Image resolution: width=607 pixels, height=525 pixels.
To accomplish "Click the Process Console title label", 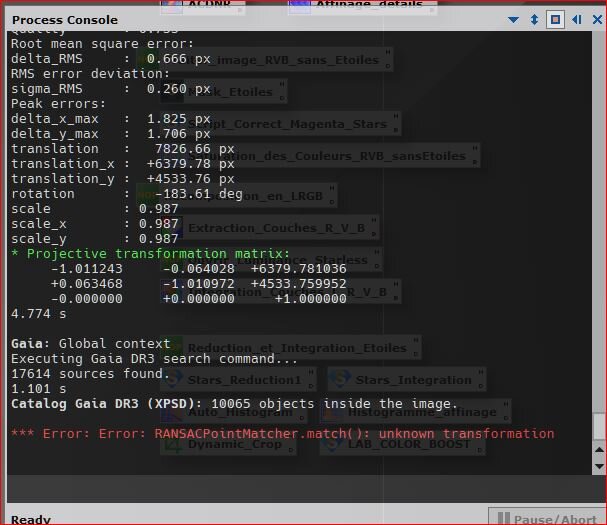I will [65, 20].
